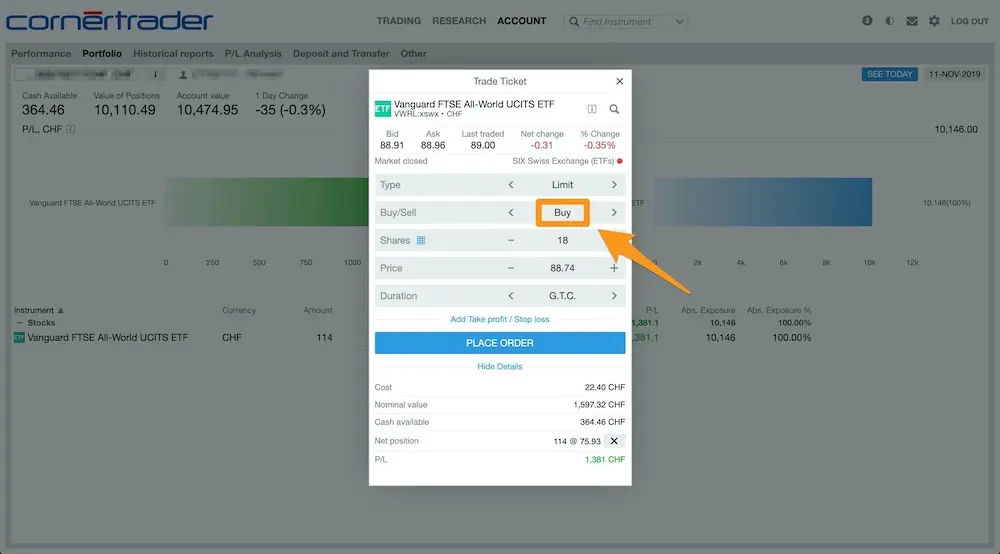
Task: Select previous Duration option
Action: 511,296
